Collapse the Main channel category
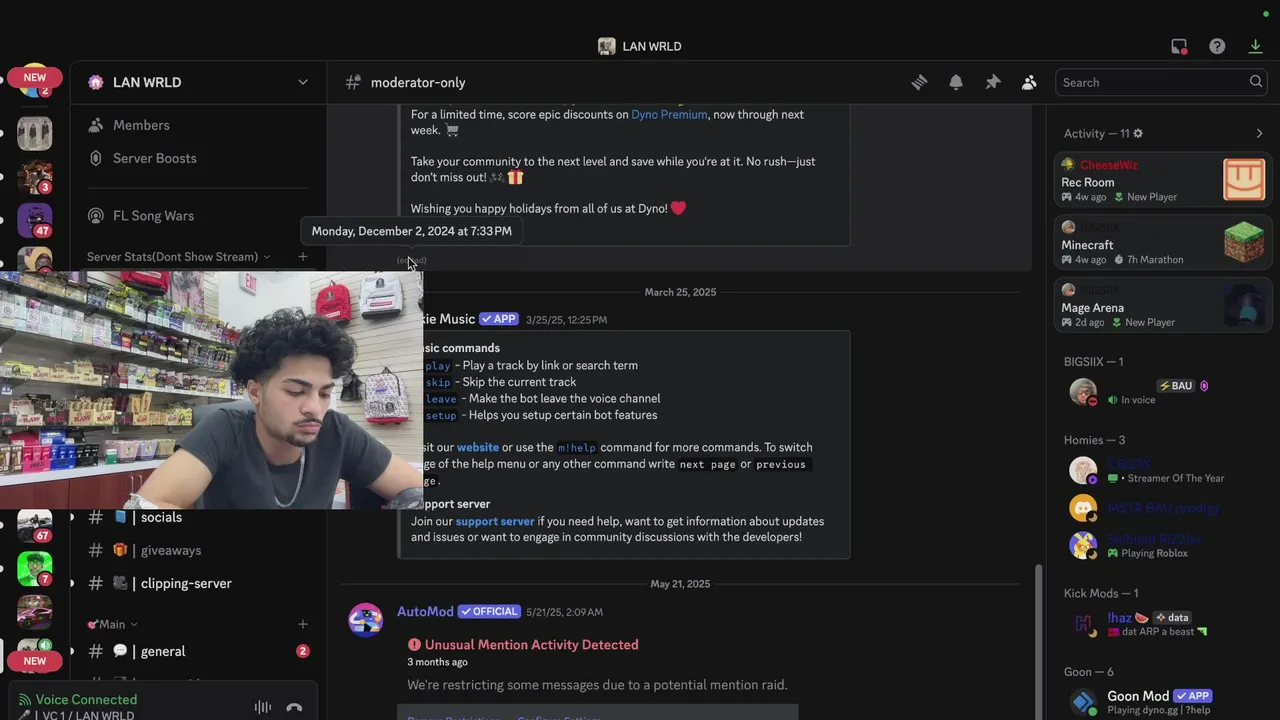This screenshot has width=1280, height=720. (x=112, y=624)
